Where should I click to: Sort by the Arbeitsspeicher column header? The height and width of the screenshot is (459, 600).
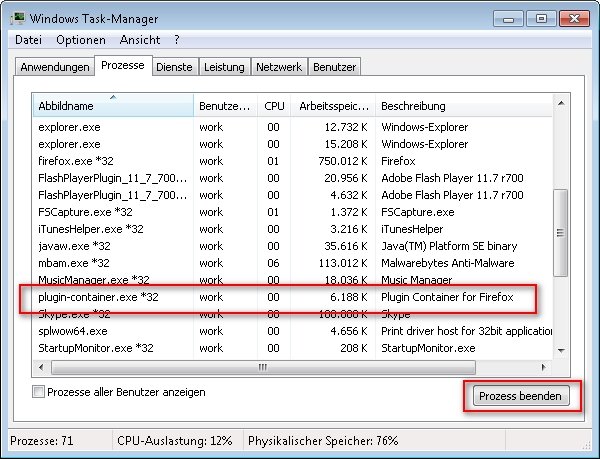point(333,106)
